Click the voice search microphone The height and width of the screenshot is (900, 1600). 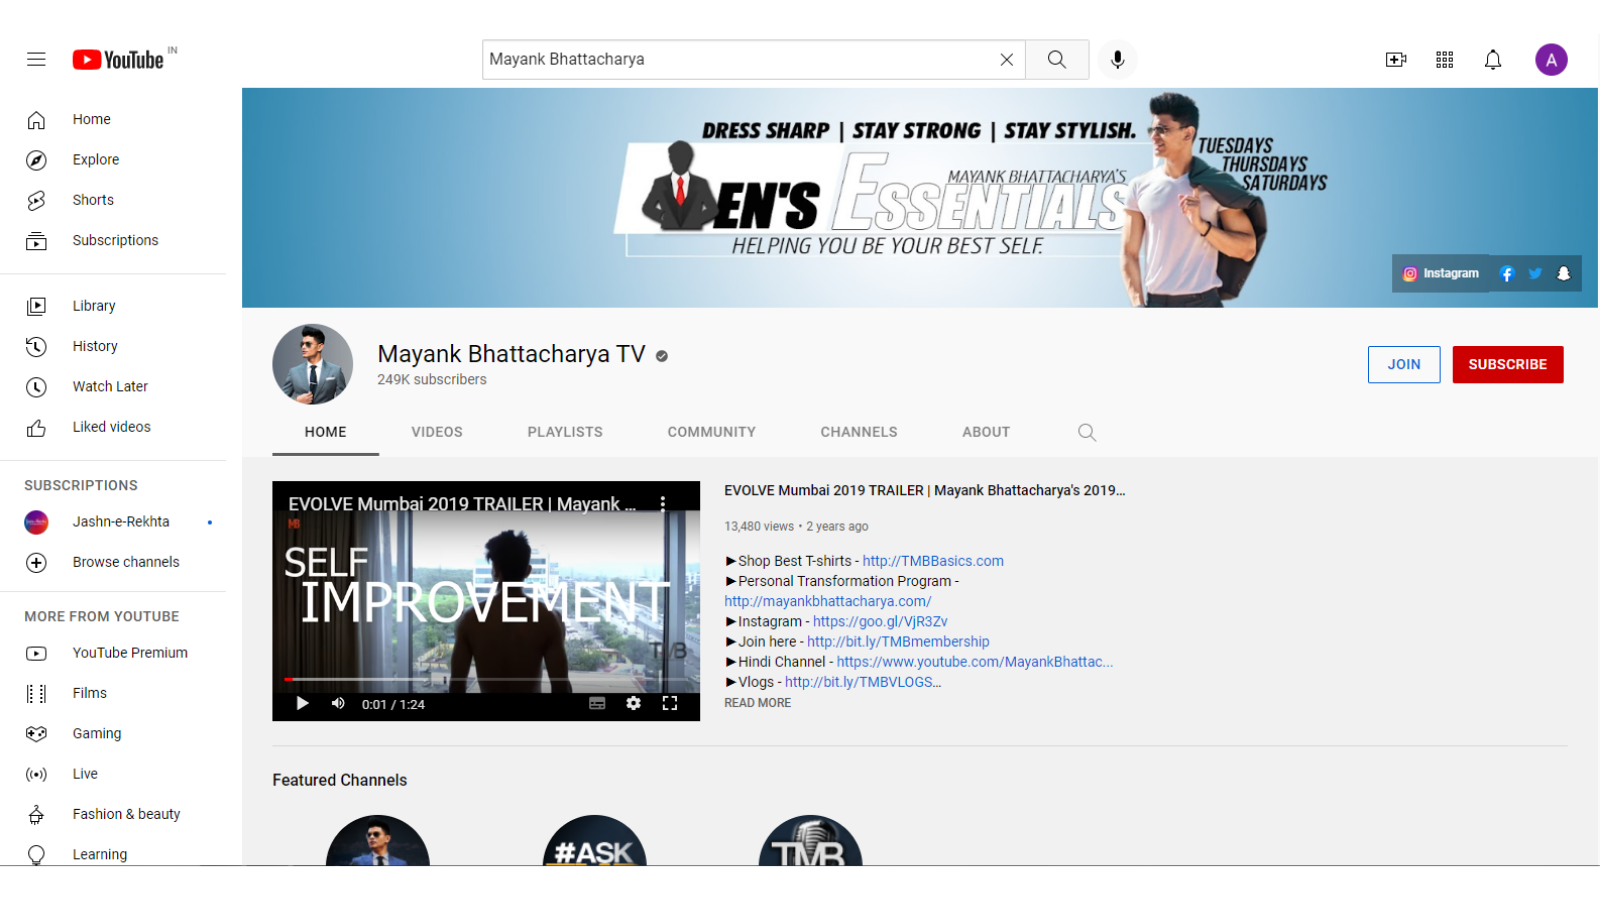point(1117,59)
